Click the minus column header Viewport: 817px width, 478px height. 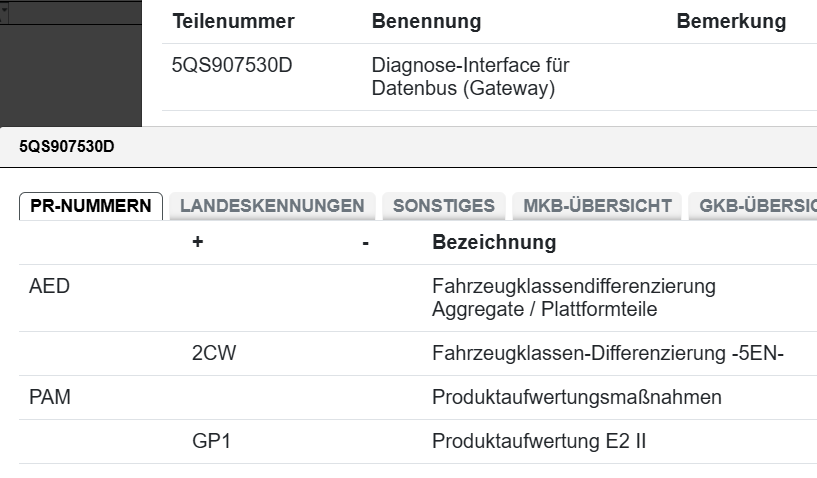(366, 242)
